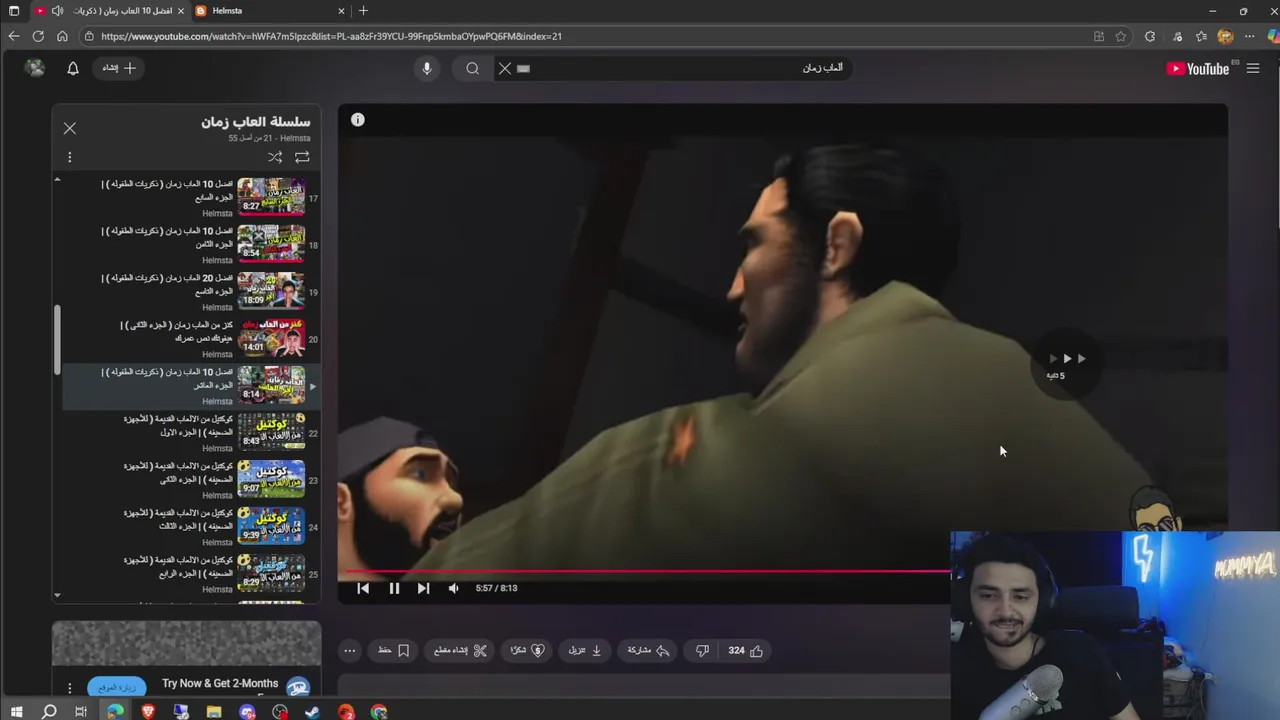1280x720 pixels.
Task: Click the Thanks (شكرًا) button
Action: point(527,650)
